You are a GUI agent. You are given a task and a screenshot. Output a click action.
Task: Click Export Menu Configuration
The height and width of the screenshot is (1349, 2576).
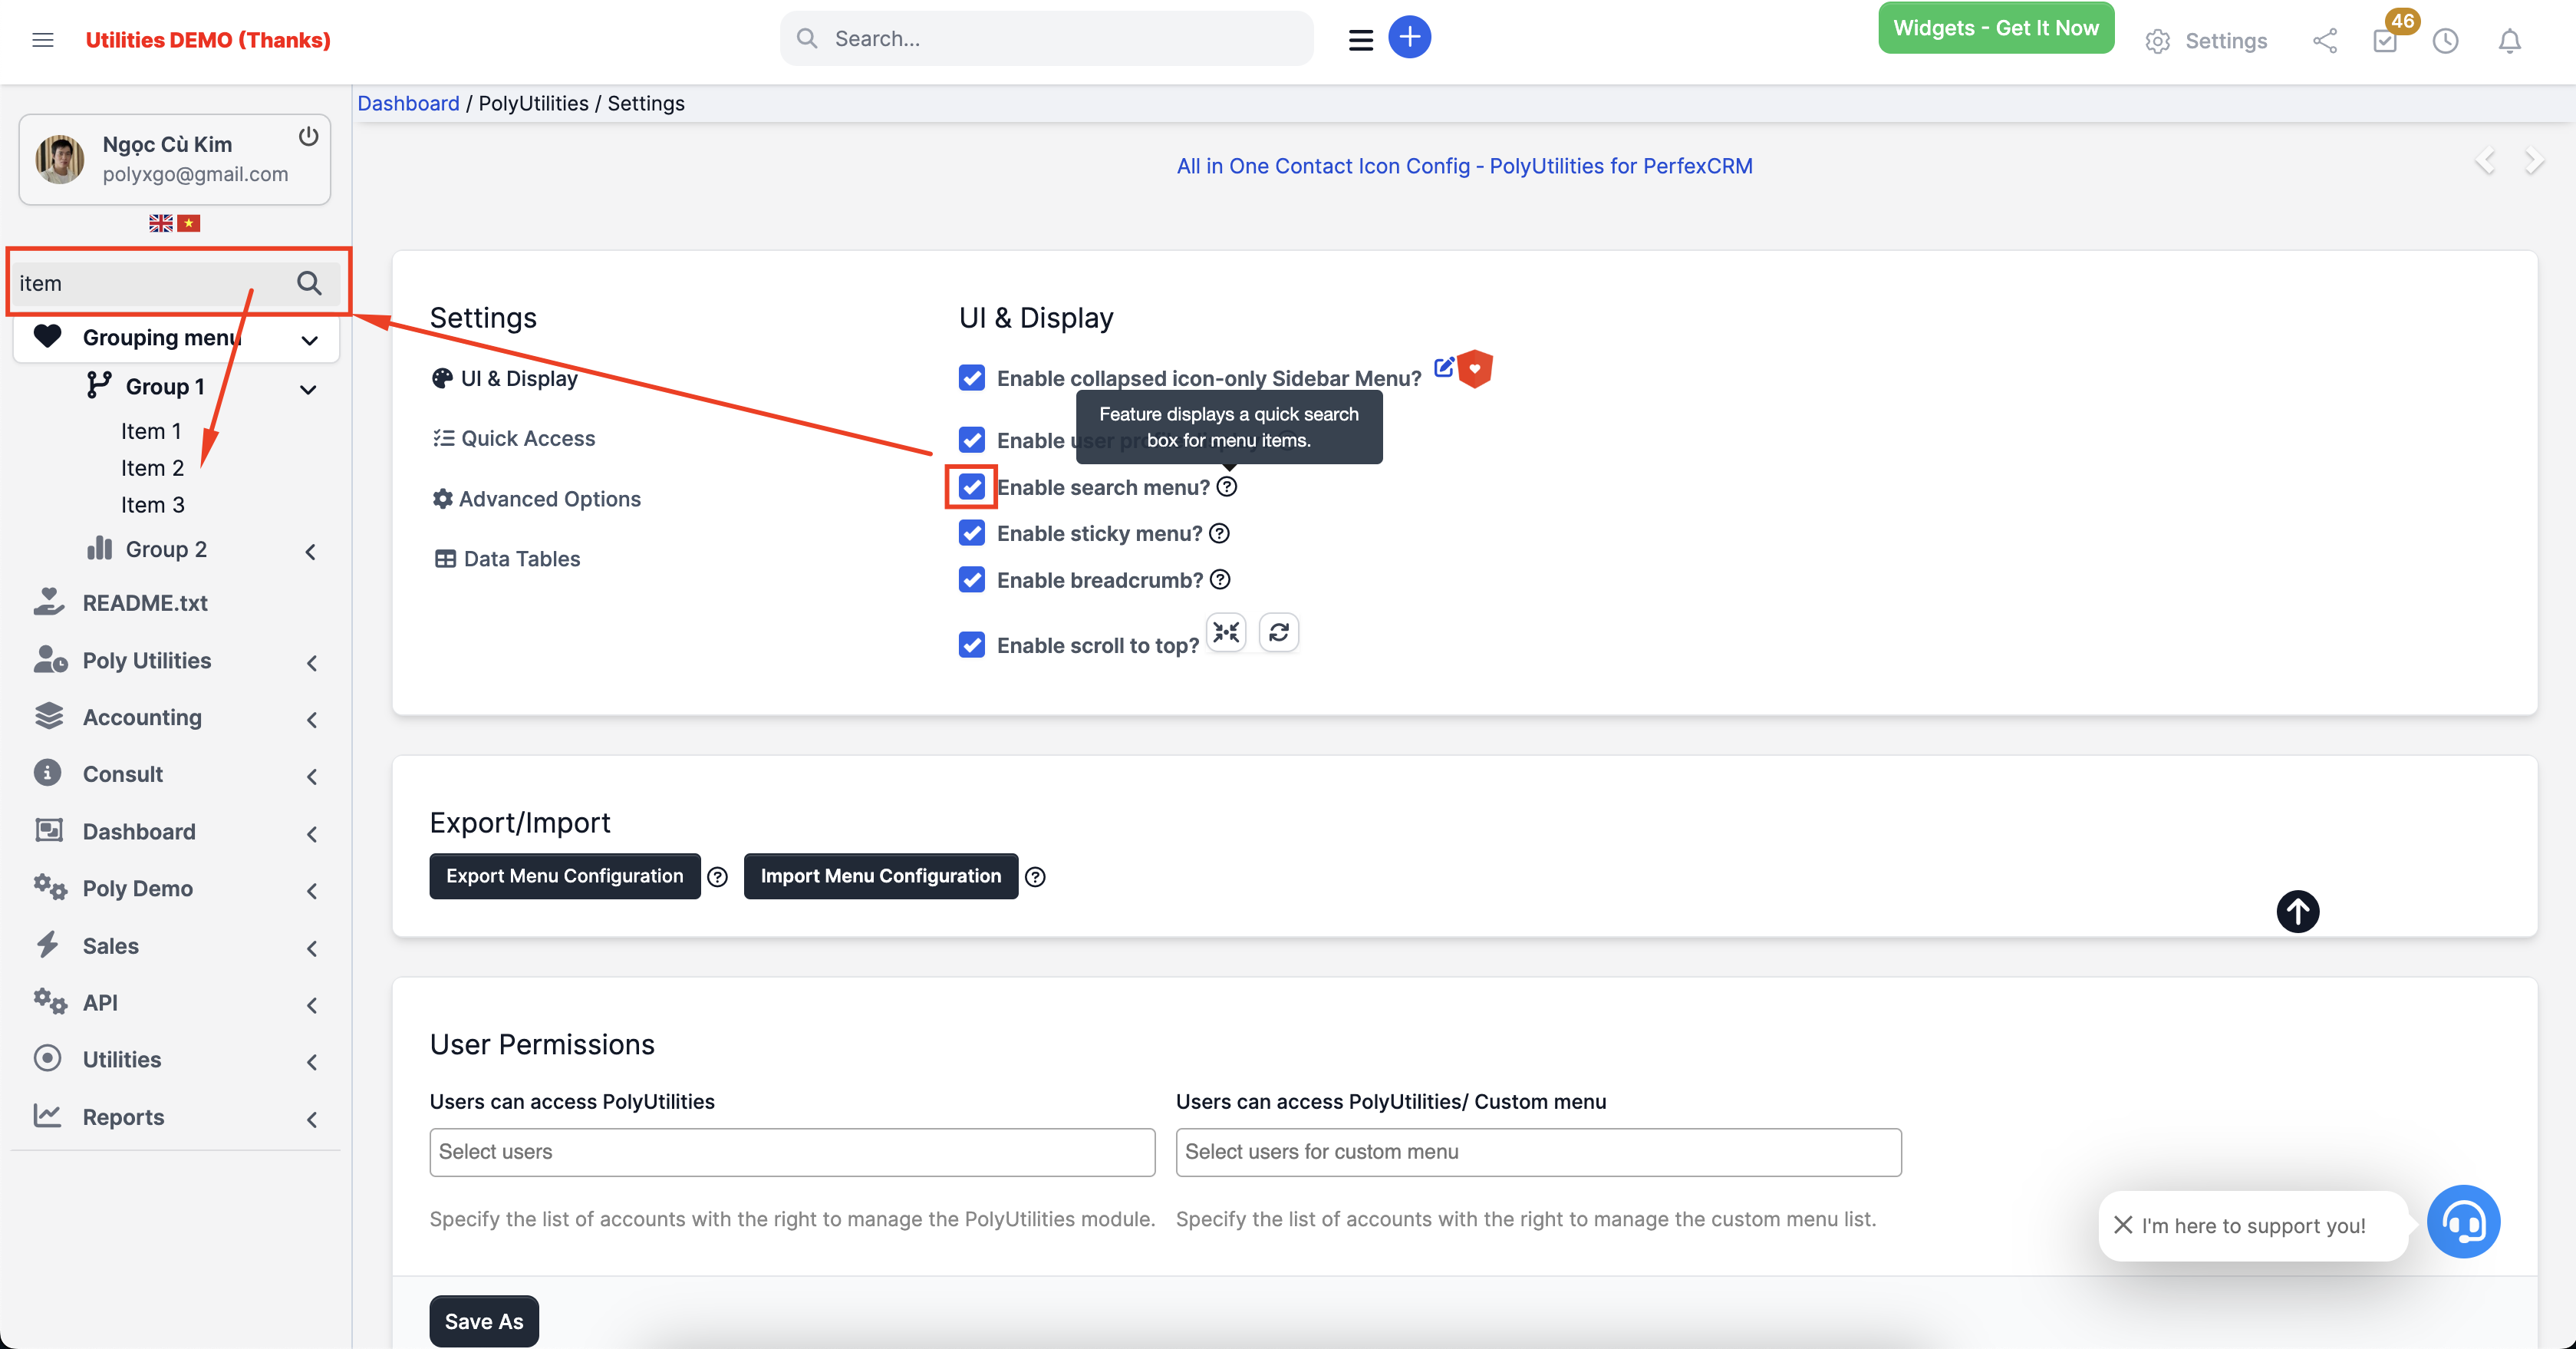[x=564, y=875]
